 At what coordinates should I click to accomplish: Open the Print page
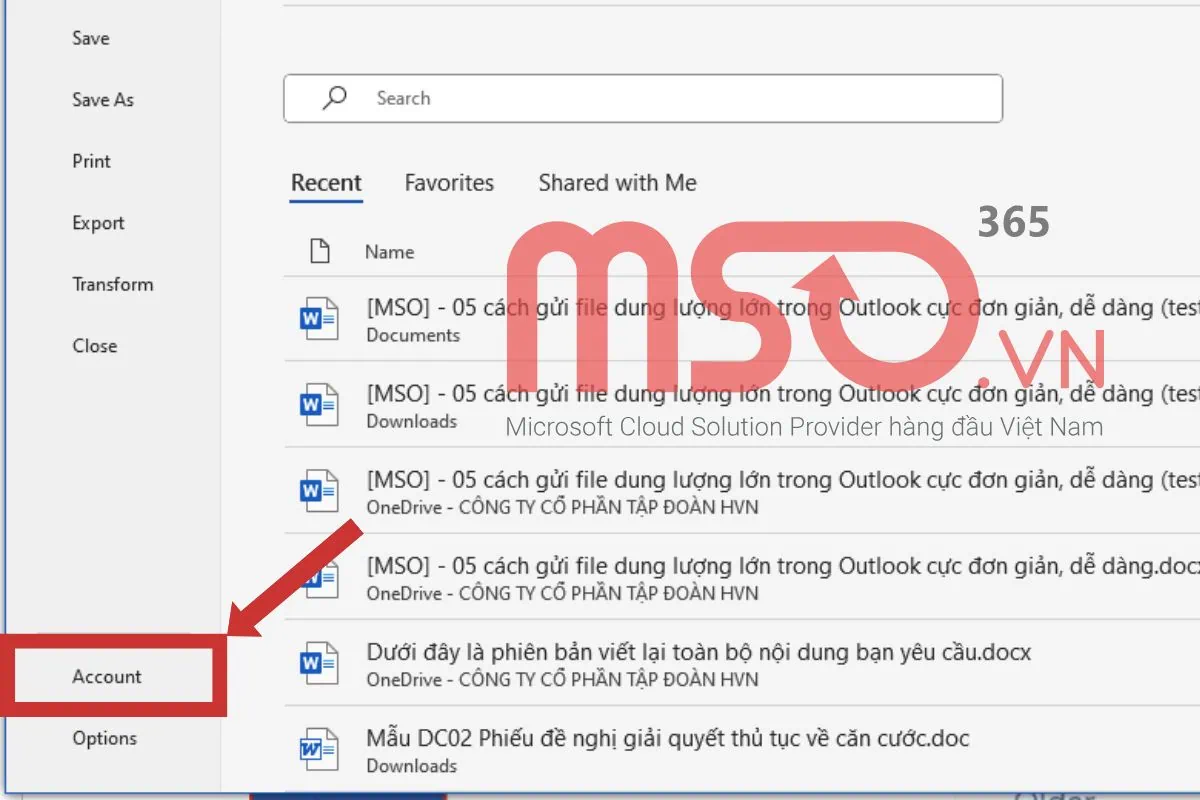tap(91, 161)
